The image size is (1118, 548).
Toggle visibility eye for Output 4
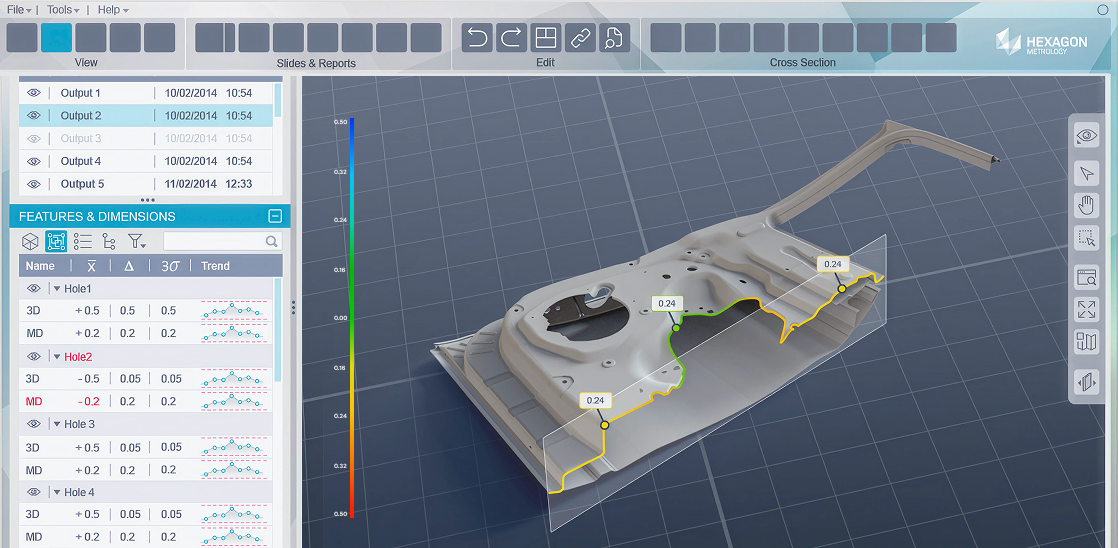34,161
